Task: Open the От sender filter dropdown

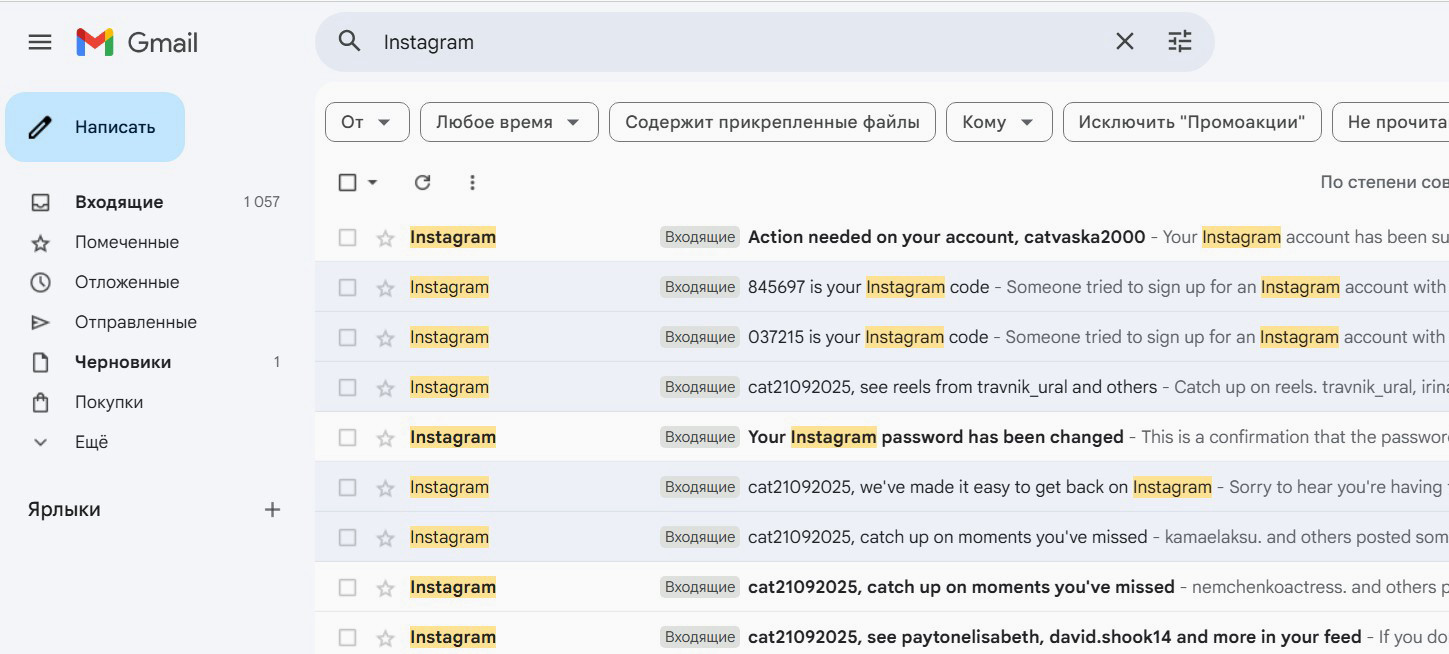Action: (x=366, y=121)
